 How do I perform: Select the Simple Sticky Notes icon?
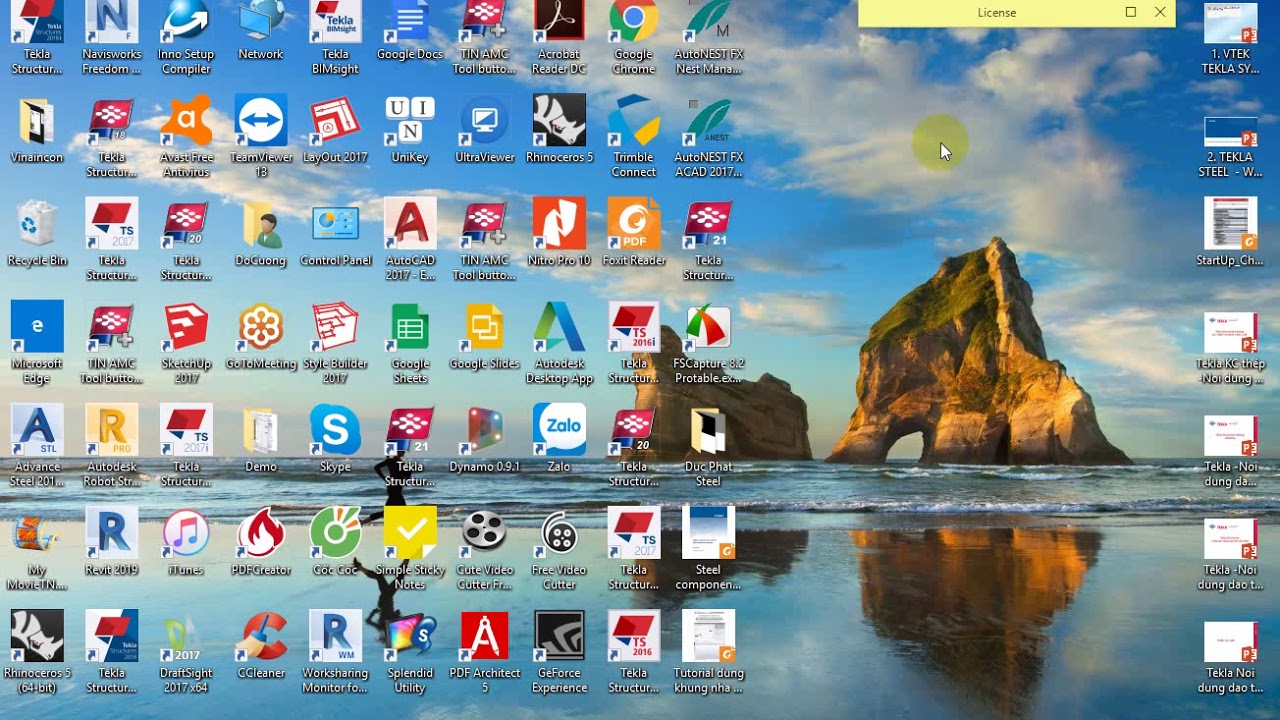tap(410, 549)
